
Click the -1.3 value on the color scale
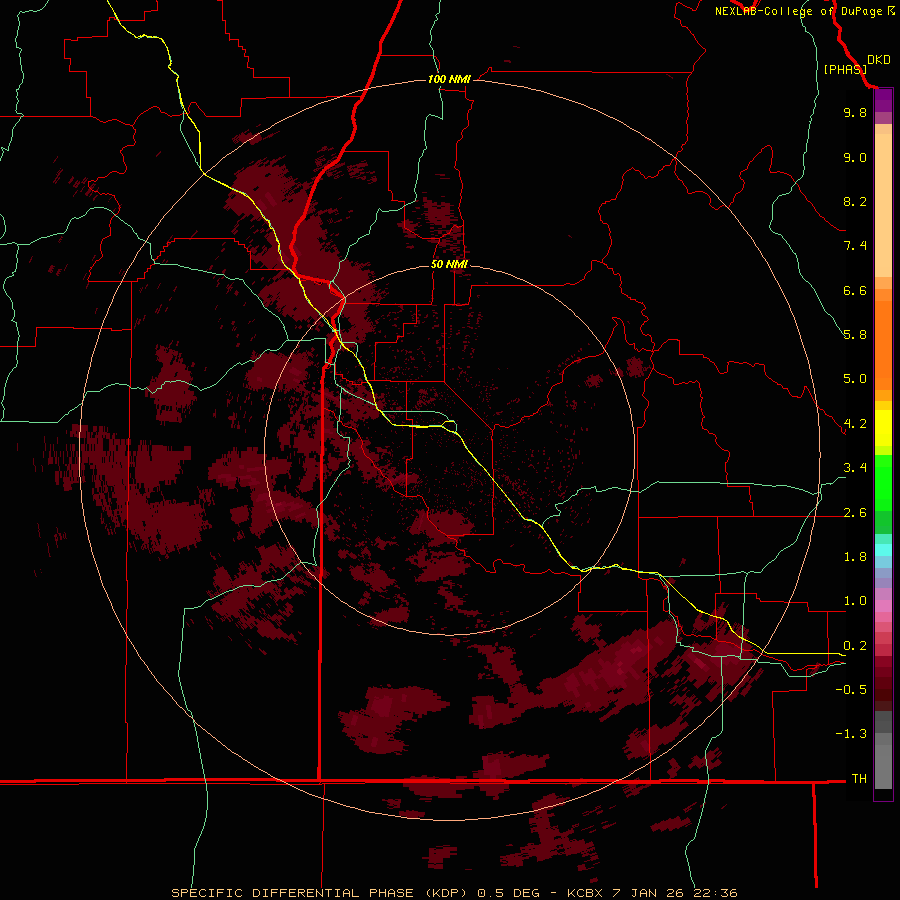pos(851,734)
